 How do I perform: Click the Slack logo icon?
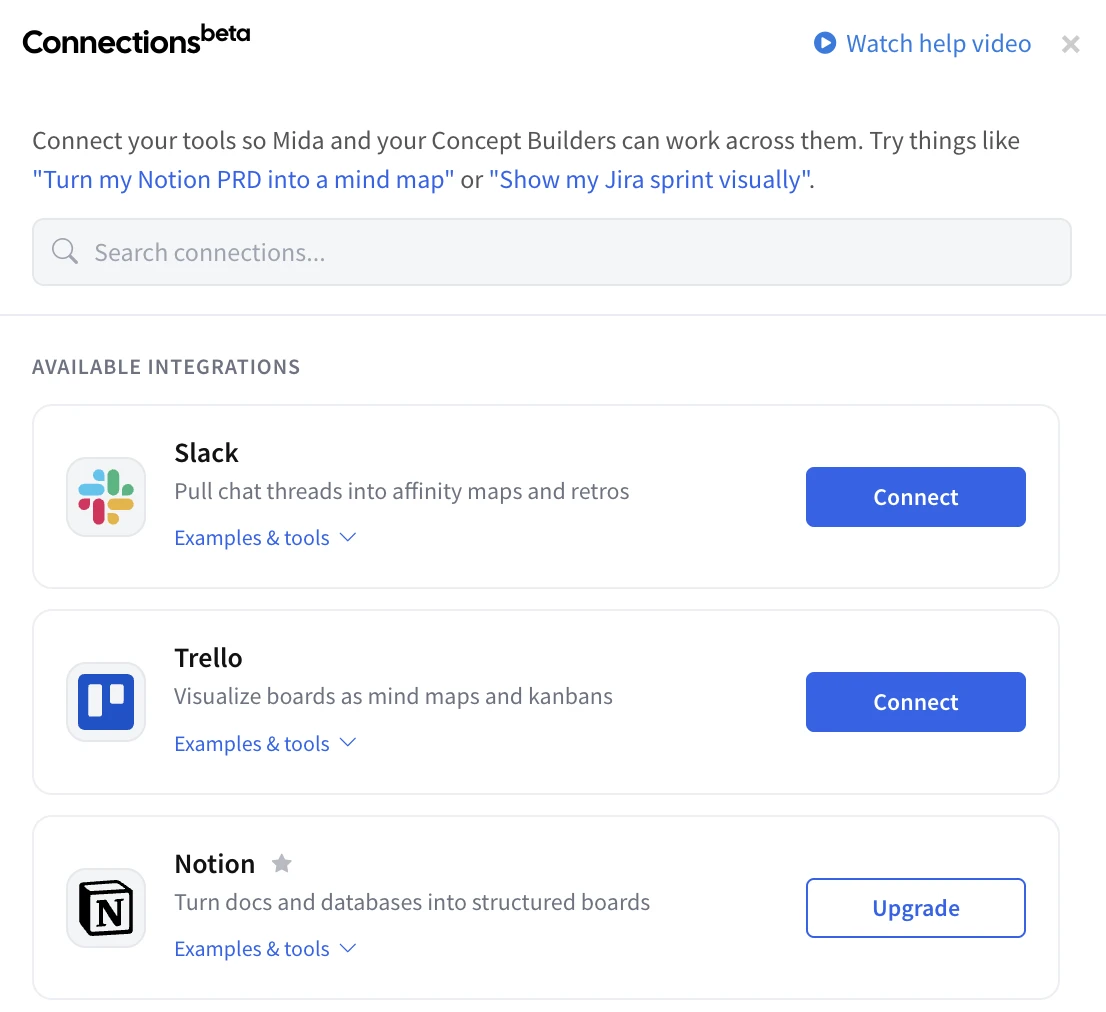[106, 497]
